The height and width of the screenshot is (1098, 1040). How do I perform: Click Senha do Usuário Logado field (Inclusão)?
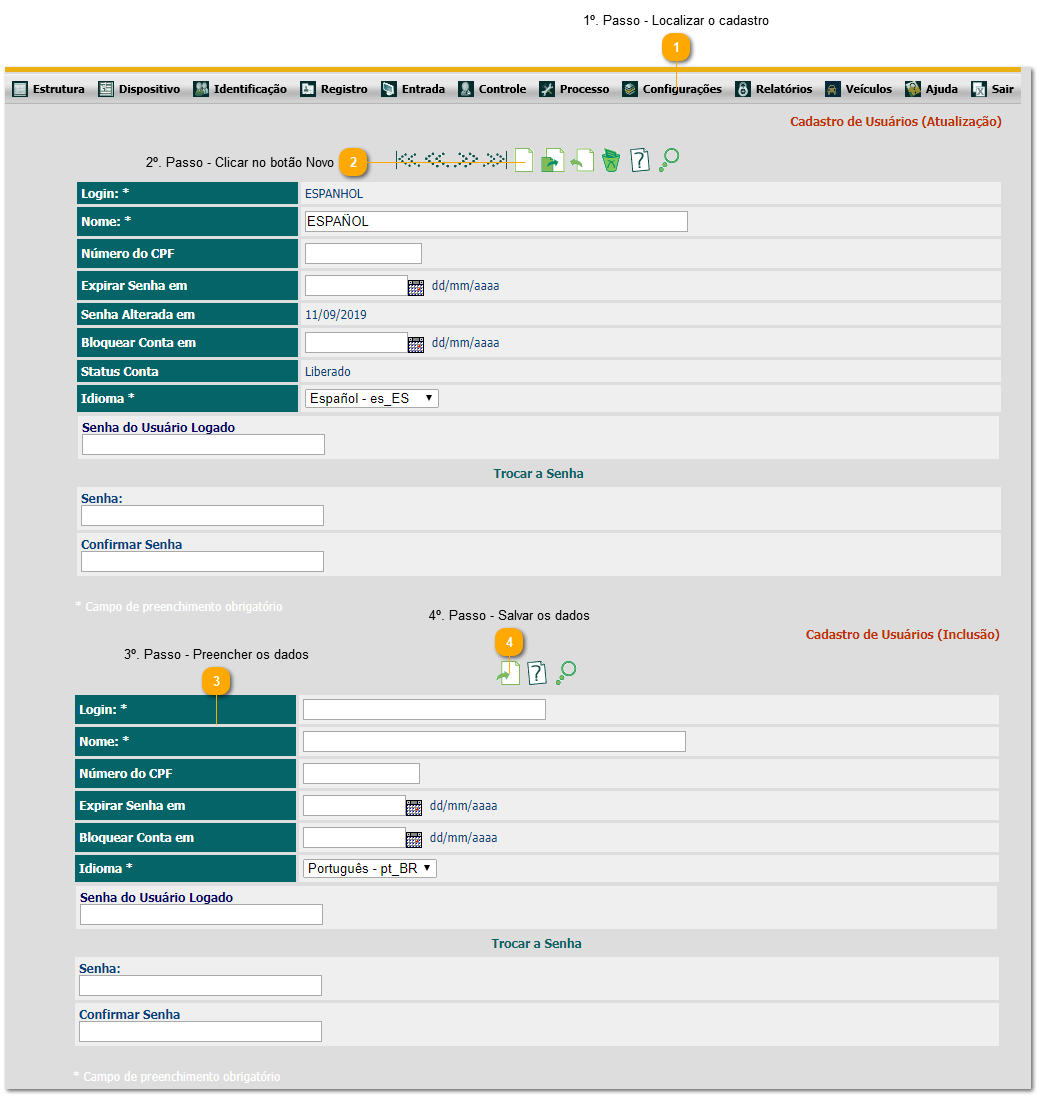[x=201, y=915]
